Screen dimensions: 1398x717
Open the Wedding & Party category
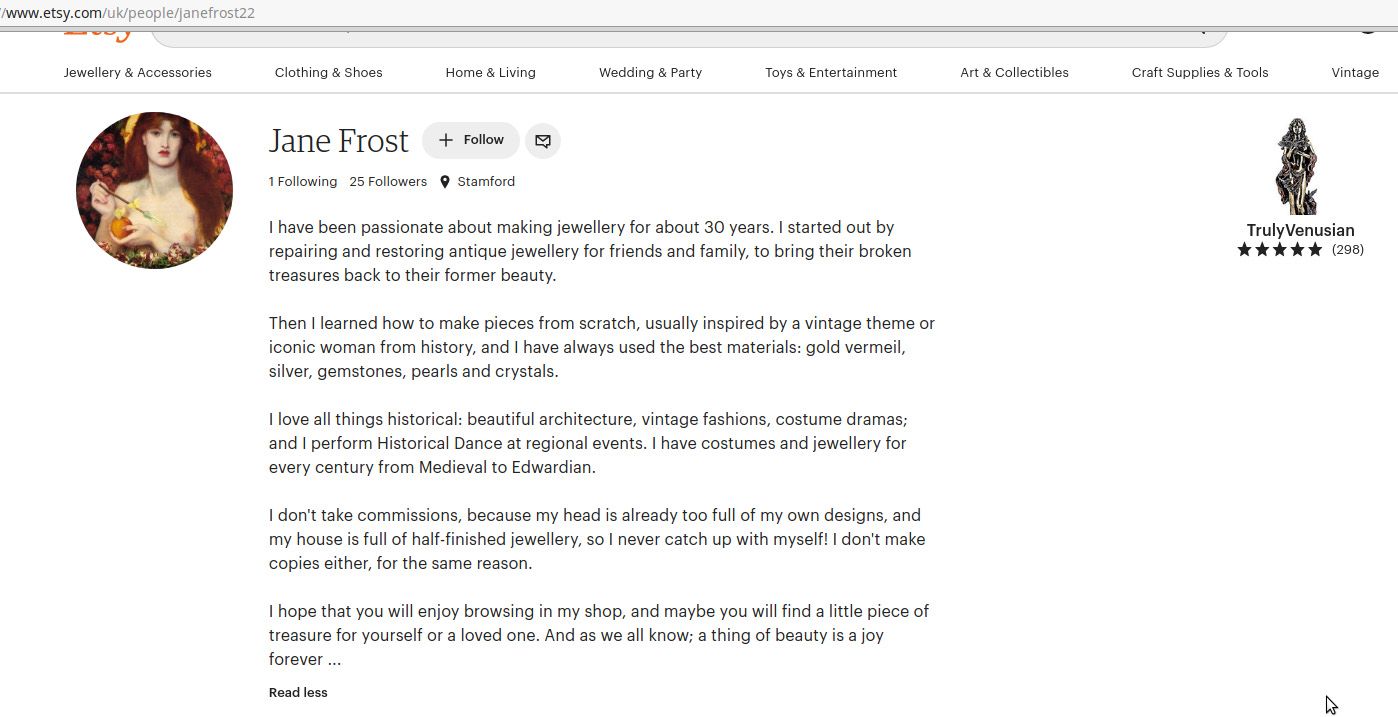(651, 72)
